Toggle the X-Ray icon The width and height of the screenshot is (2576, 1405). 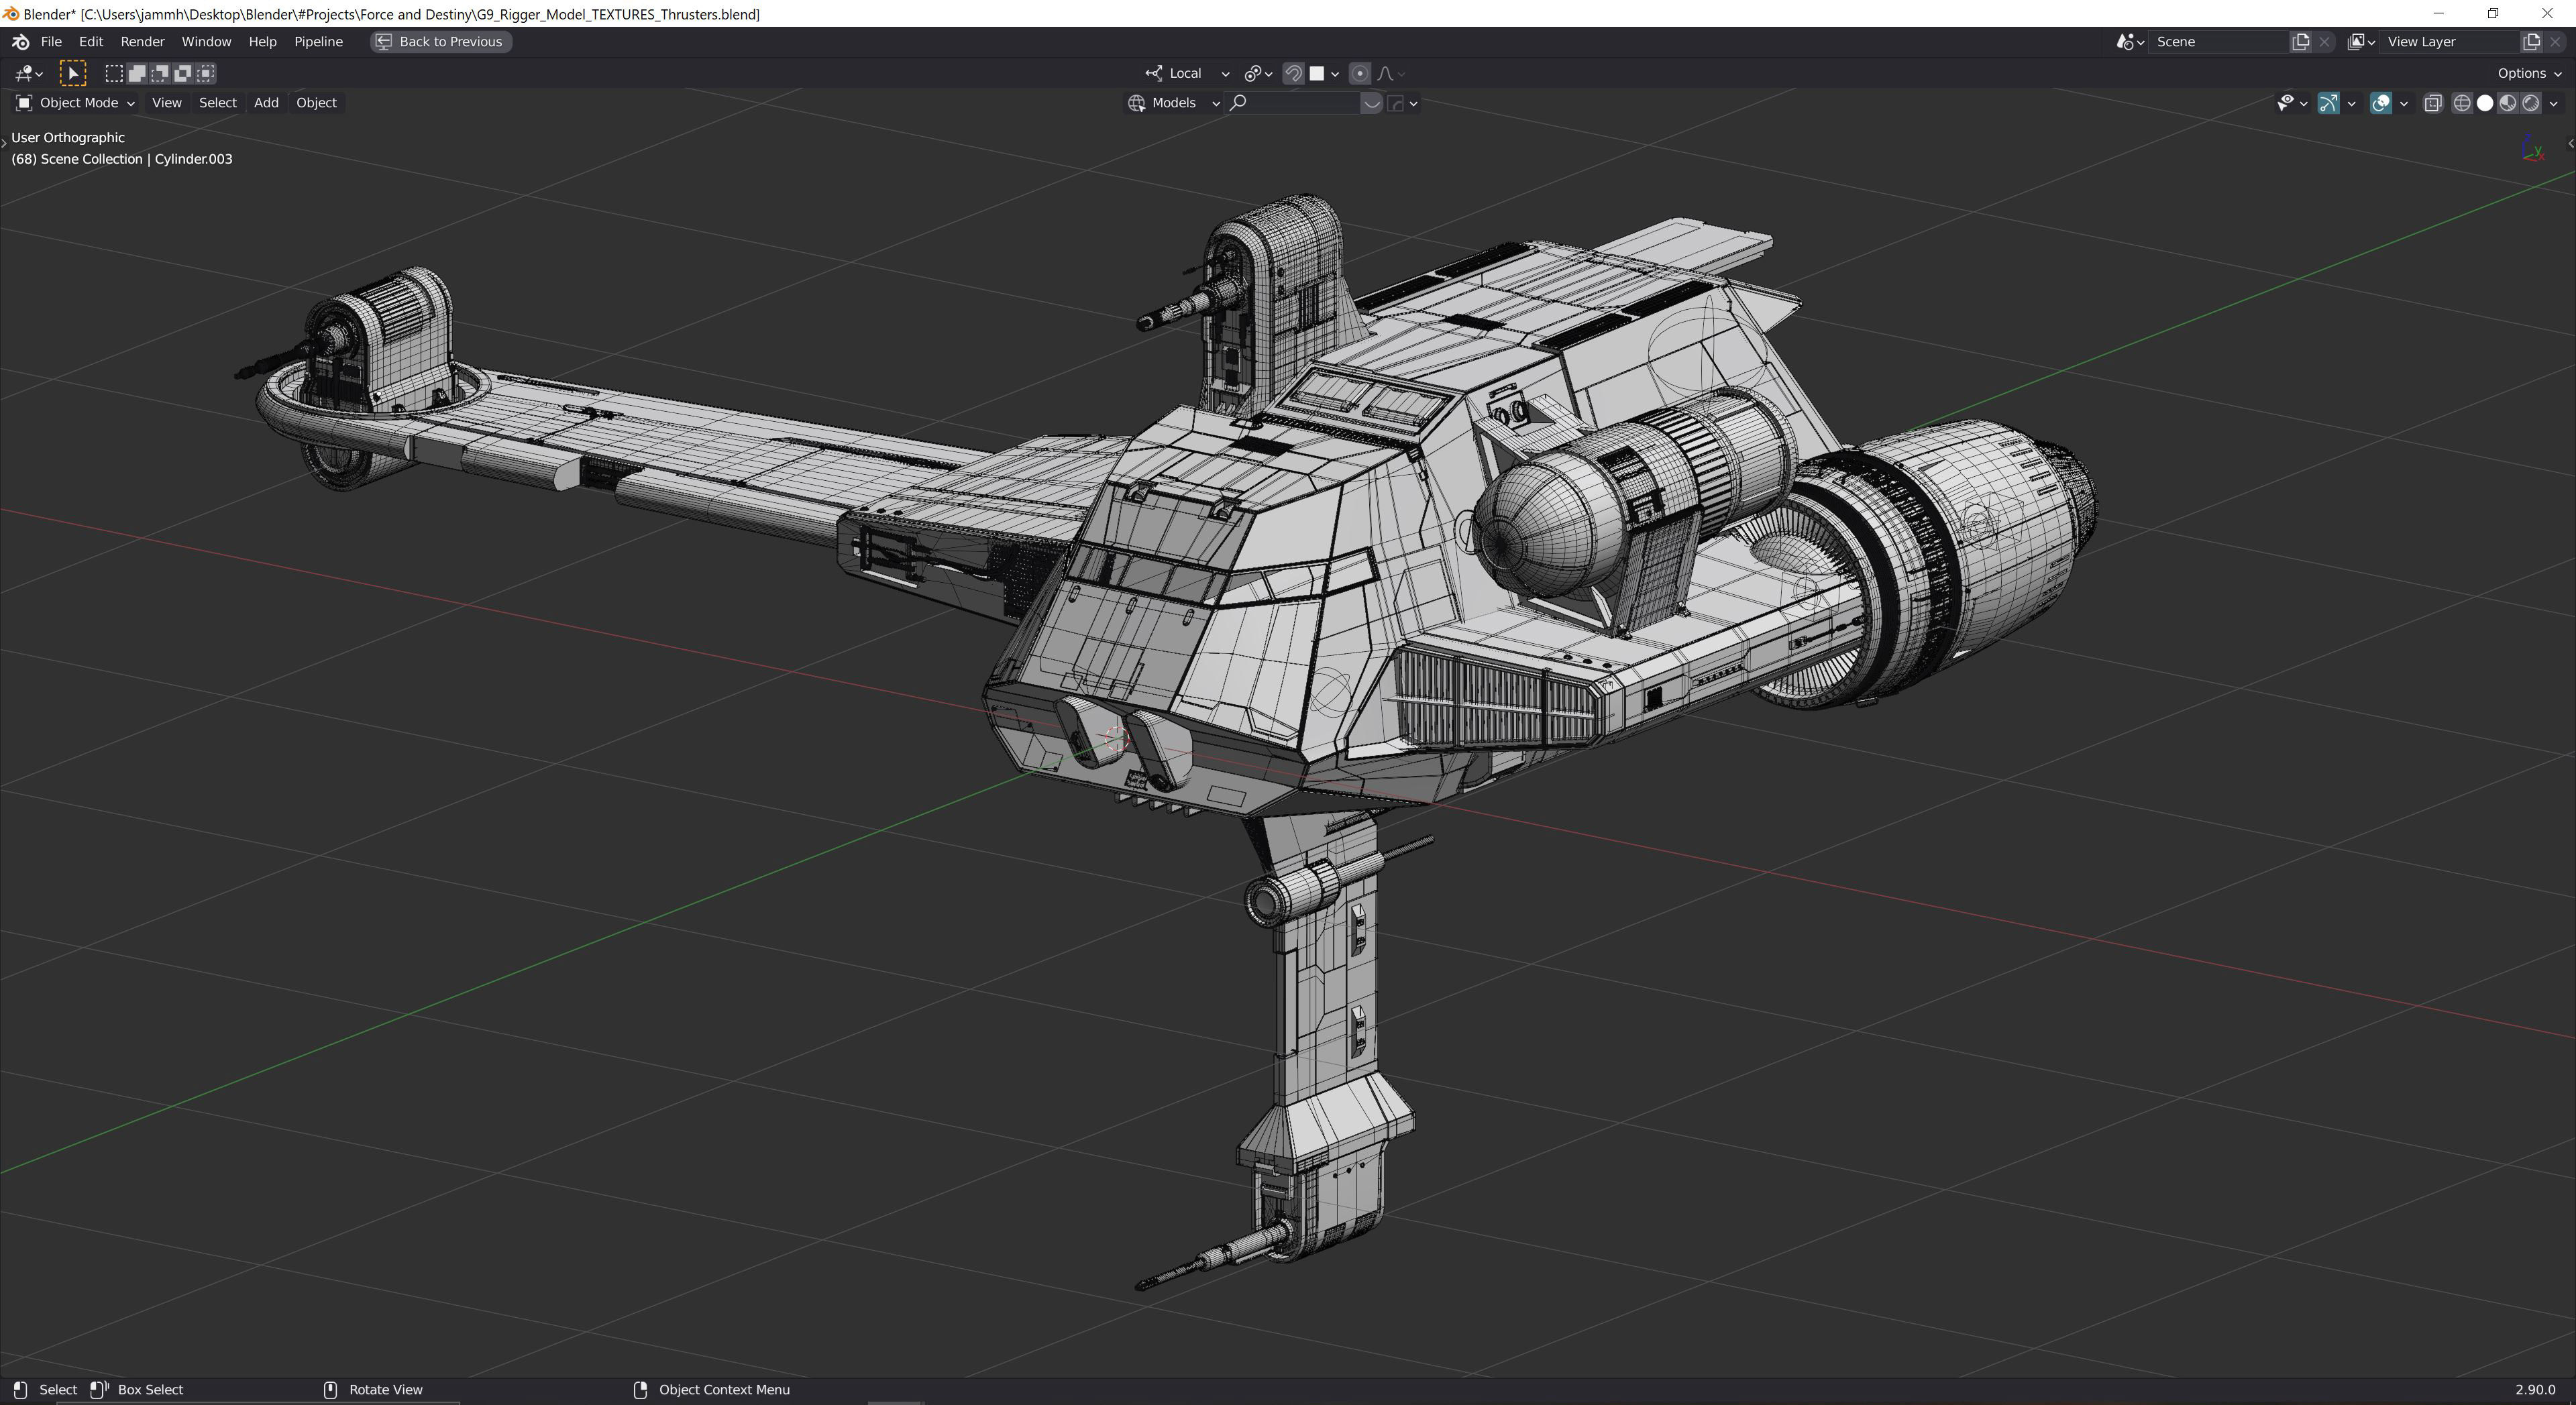tap(2432, 103)
